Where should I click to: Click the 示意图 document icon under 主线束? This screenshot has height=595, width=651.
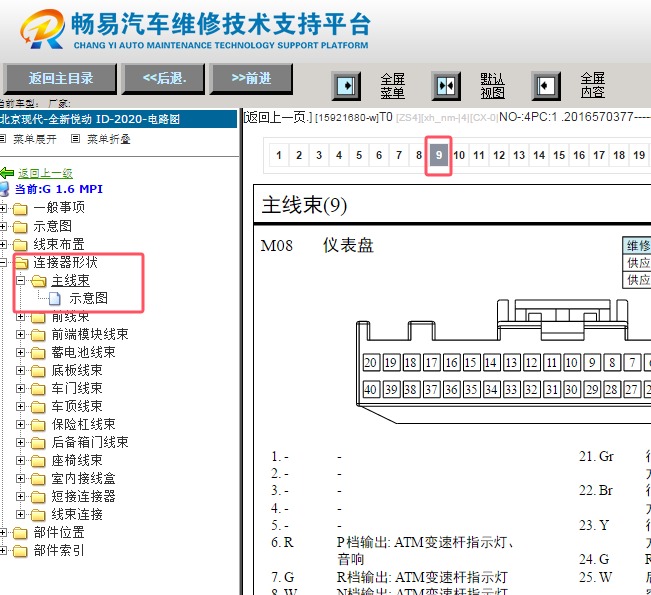tap(54, 298)
